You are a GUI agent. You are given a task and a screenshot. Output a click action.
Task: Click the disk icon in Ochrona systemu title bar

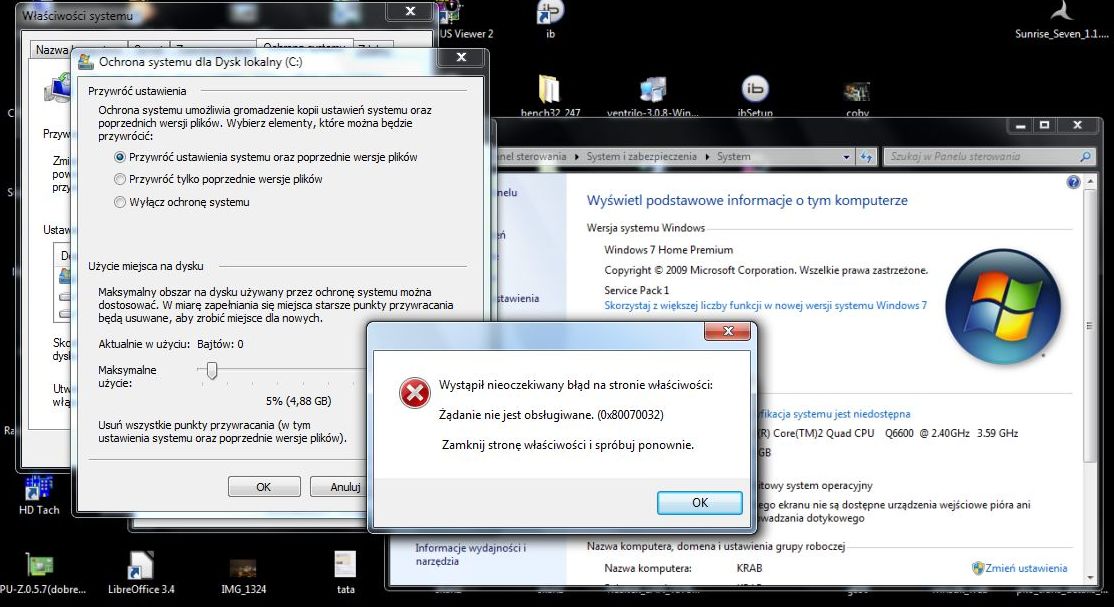(86, 61)
